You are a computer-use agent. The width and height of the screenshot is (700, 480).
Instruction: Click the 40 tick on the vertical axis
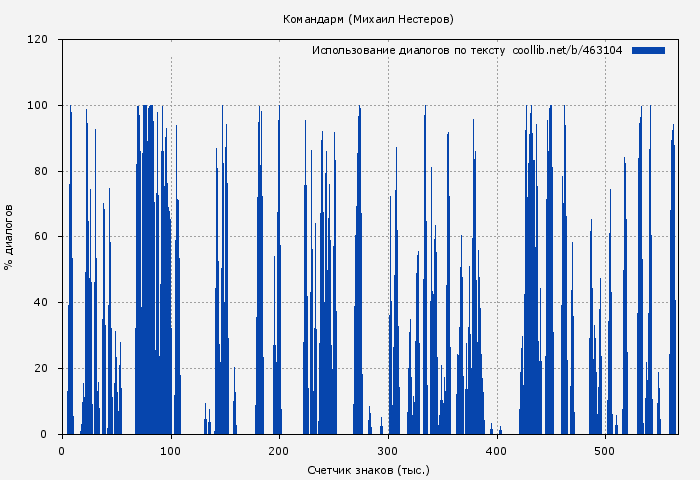[x=41, y=303]
